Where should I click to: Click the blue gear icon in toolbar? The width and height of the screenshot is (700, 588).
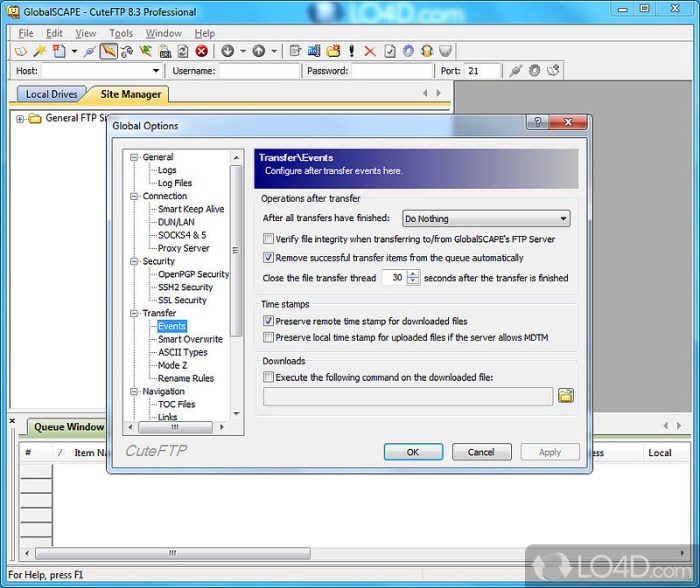point(408,51)
